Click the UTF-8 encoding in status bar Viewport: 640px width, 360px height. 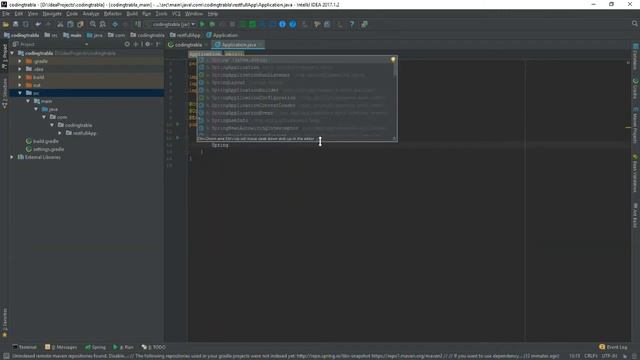[609, 356]
